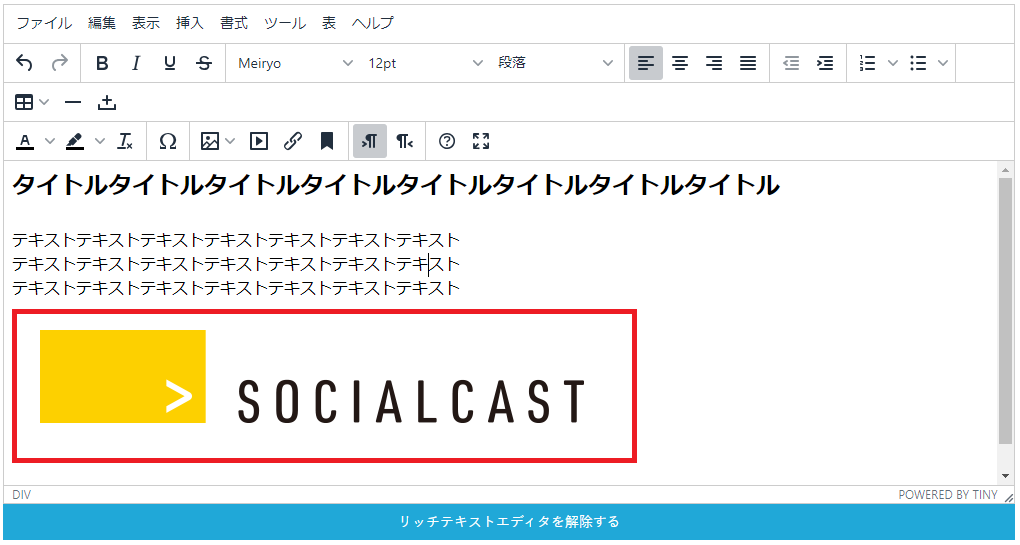Toggle fullscreen editor mode

point(481,141)
